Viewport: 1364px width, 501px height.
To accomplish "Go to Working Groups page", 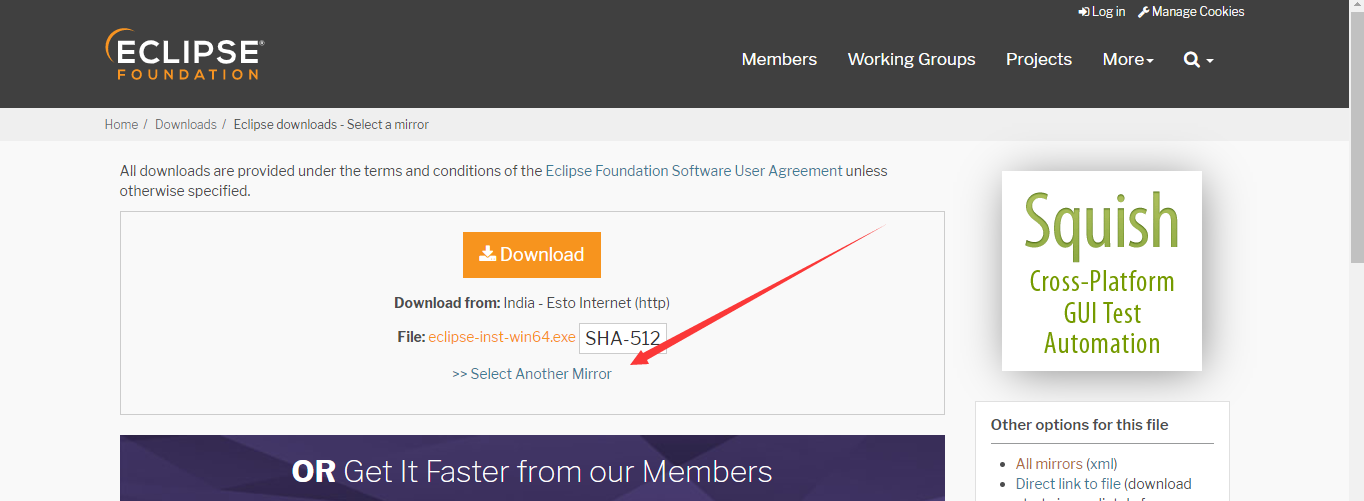I will click(x=911, y=60).
